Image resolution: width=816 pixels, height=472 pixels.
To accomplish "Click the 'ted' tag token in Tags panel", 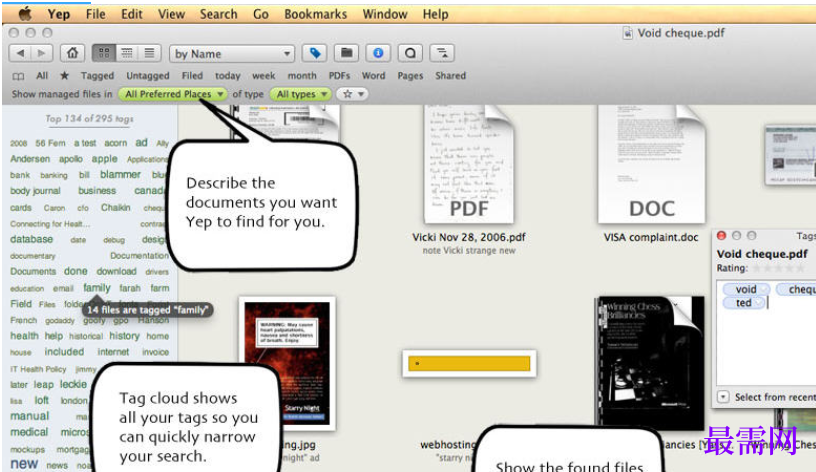I will tap(744, 303).
